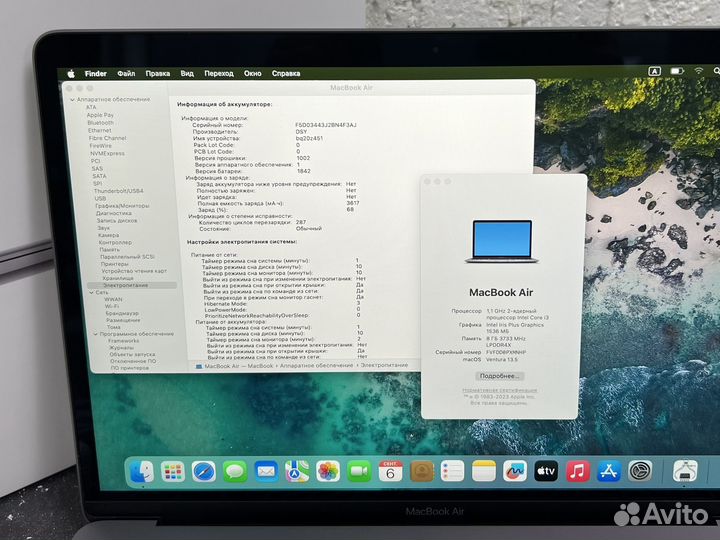Select Память in the sidebar
This screenshot has height=540, width=720.
pos(110,249)
